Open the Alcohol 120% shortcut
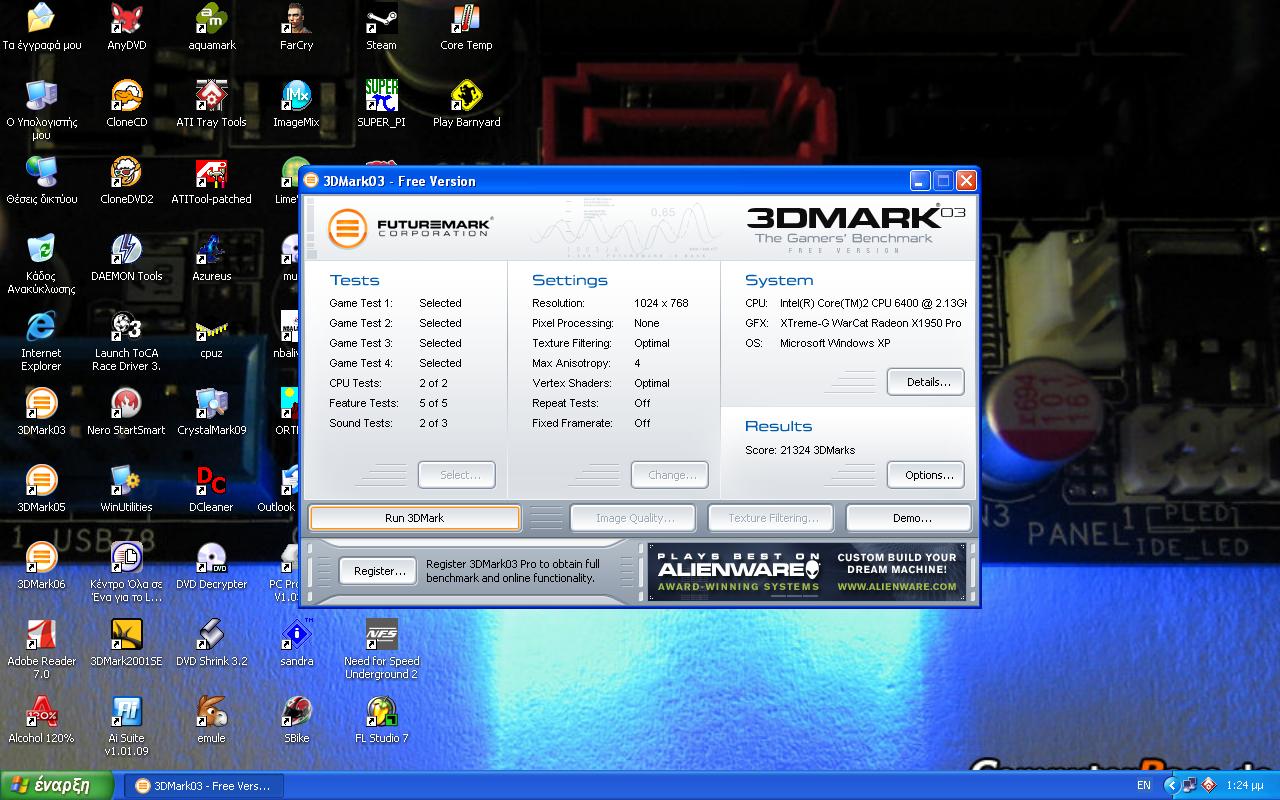The width and height of the screenshot is (1280, 800). [x=41, y=720]
